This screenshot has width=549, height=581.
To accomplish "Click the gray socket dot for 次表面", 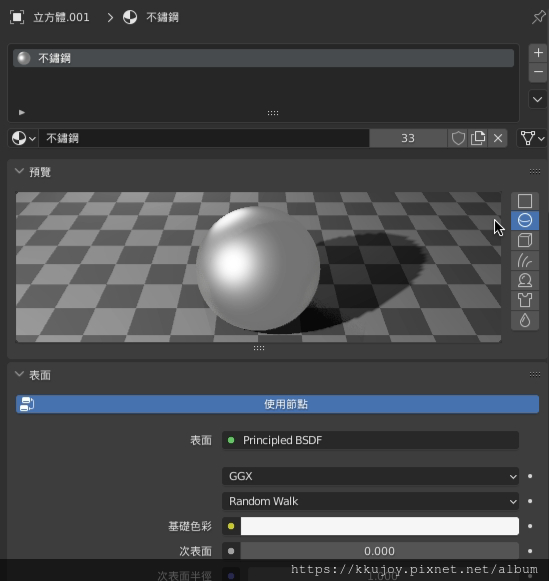I will [x=231, y=551].
